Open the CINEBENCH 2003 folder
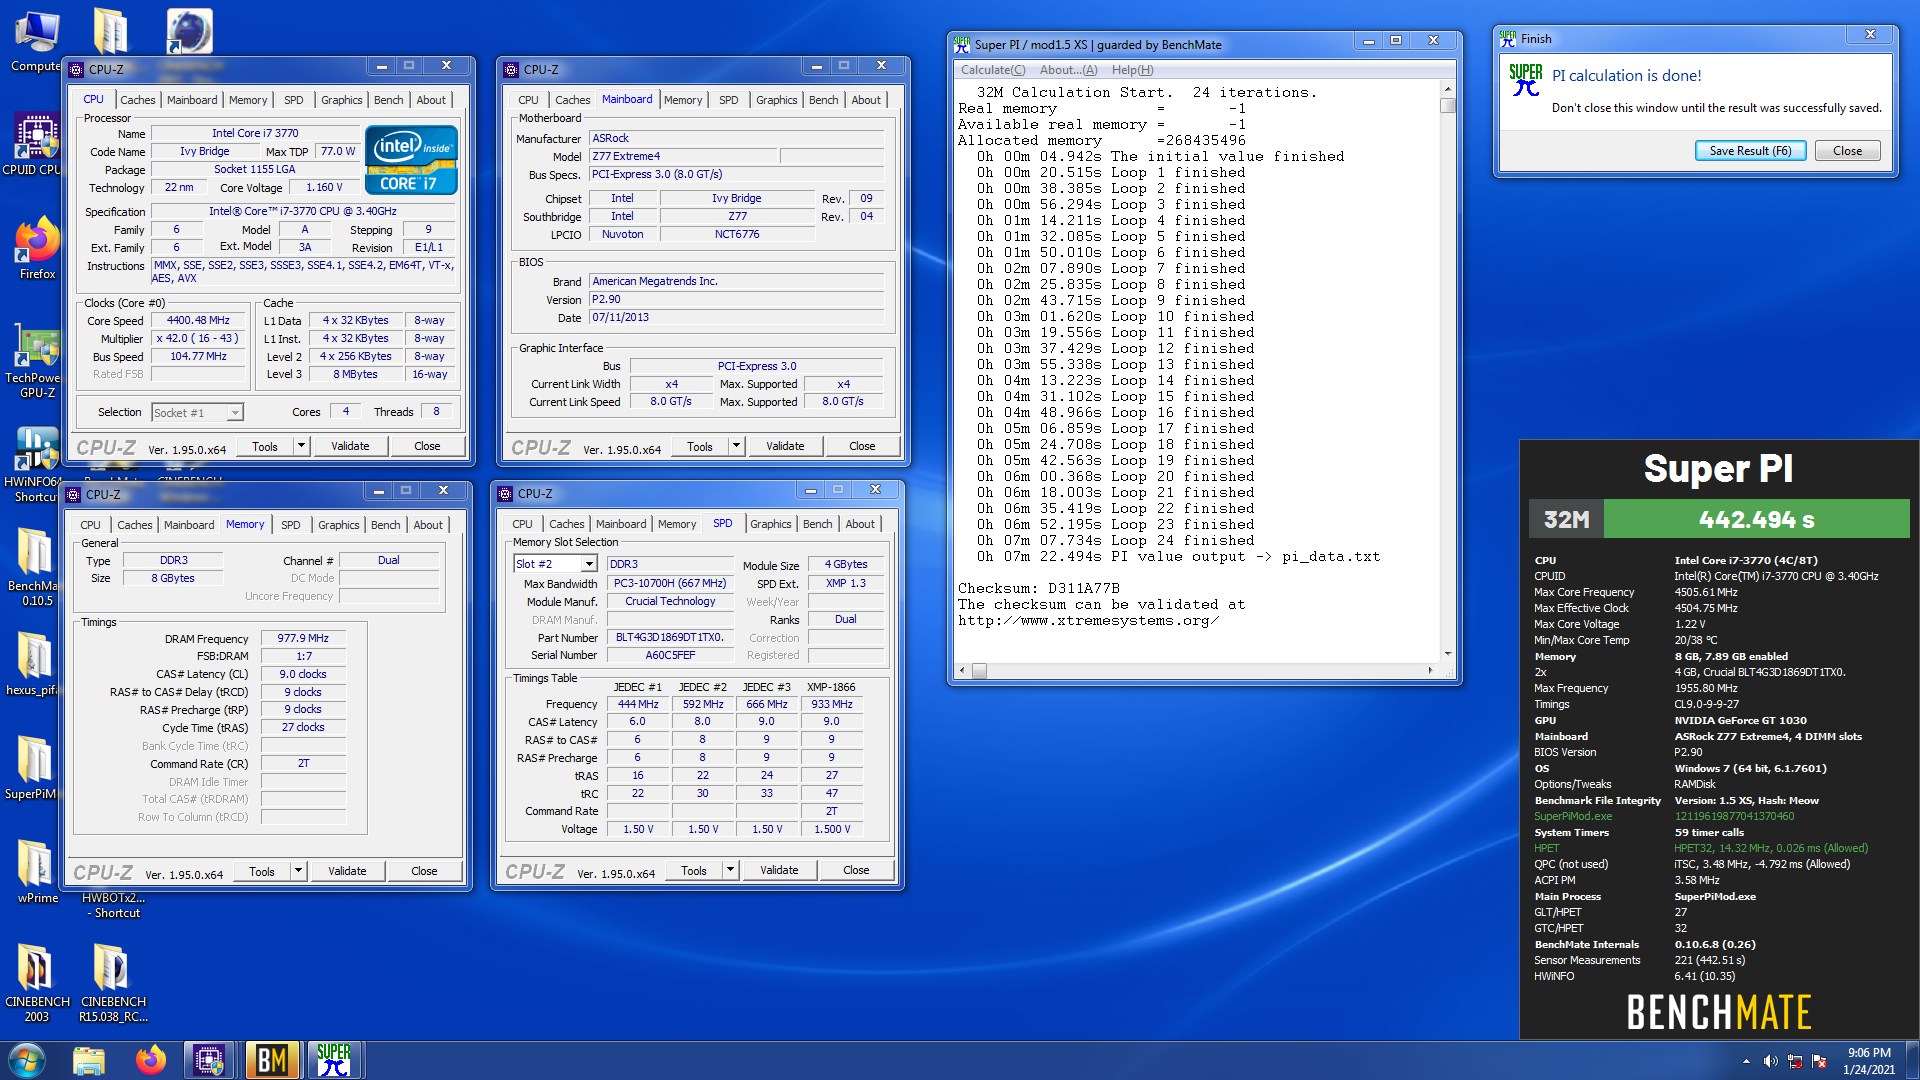 pos(36,982)
